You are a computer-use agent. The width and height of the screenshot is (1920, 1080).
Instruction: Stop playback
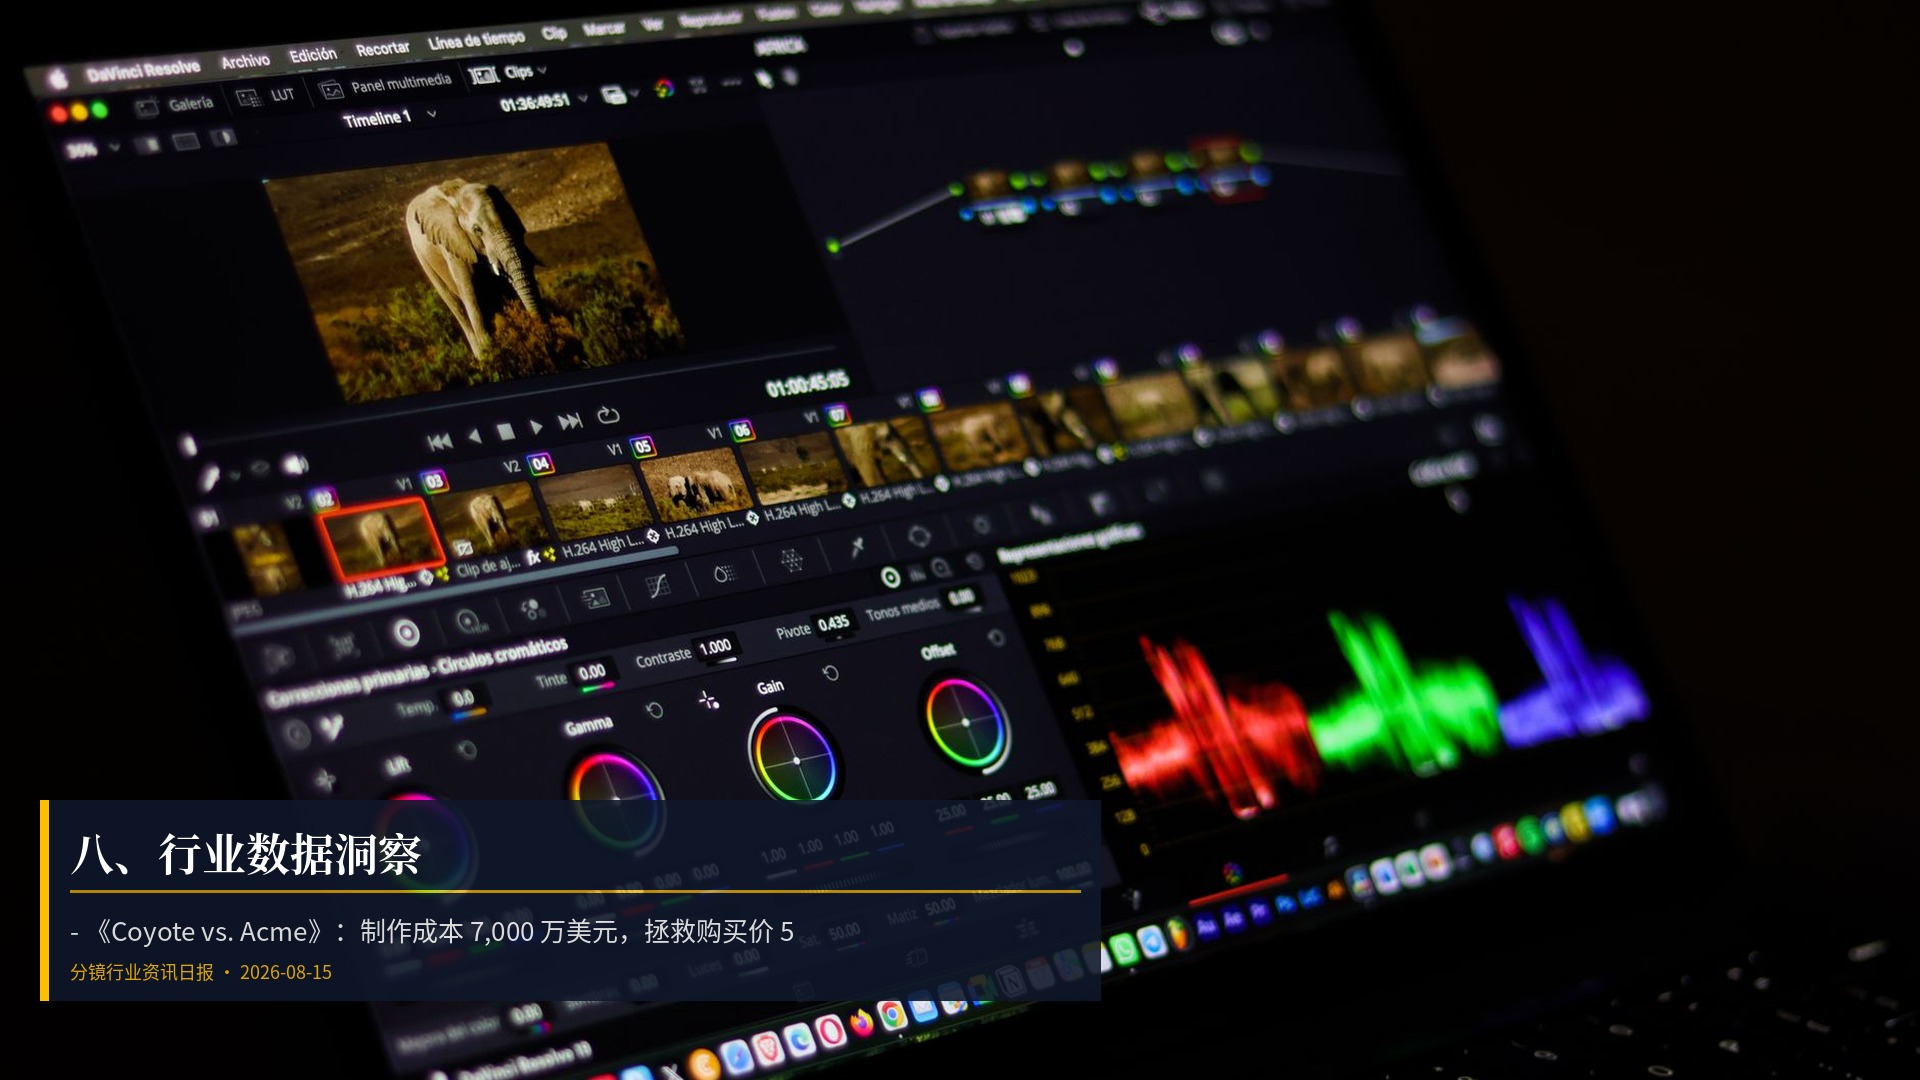click(506, 431)
